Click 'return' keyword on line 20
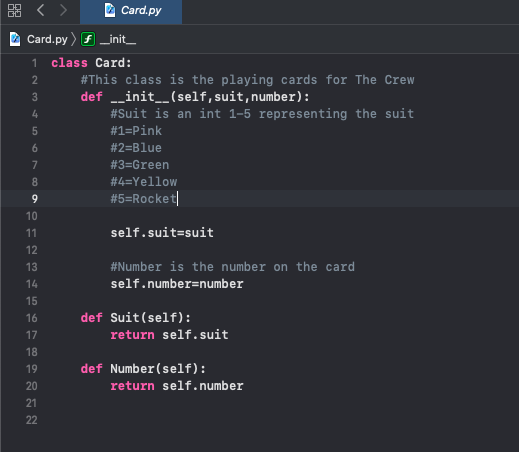Screen dimensions: 519x452 (x=132, y=386)
